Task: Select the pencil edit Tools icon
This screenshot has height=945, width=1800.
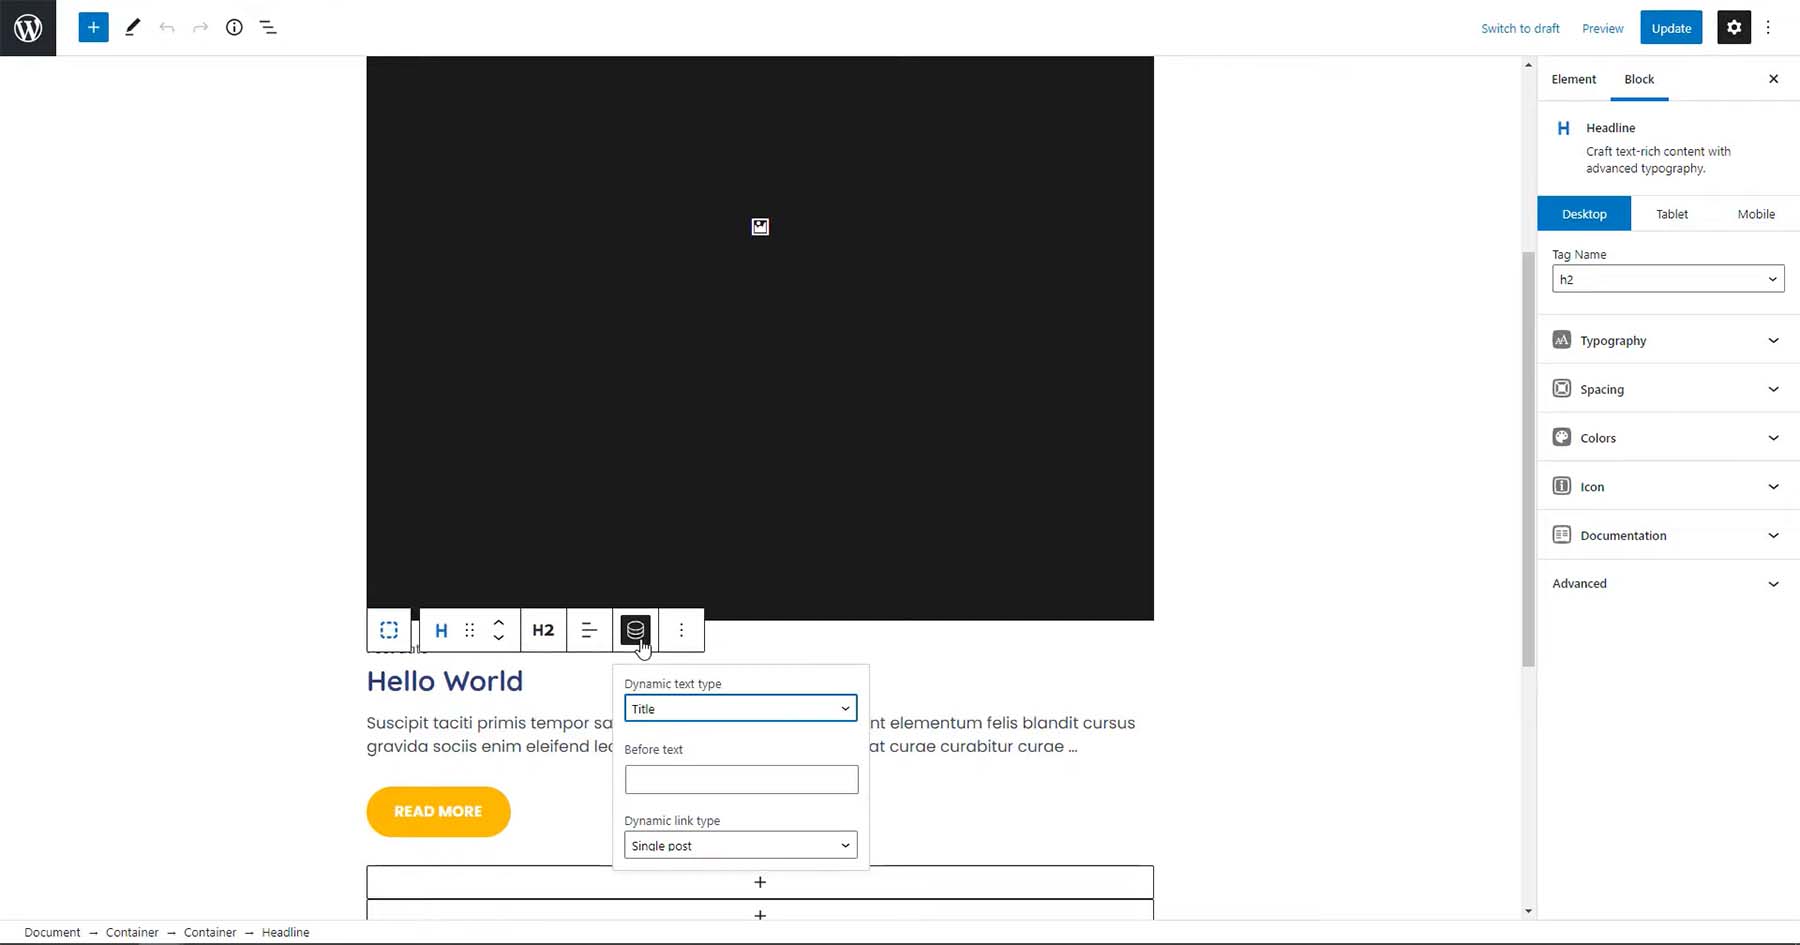Action: point(132,27)
